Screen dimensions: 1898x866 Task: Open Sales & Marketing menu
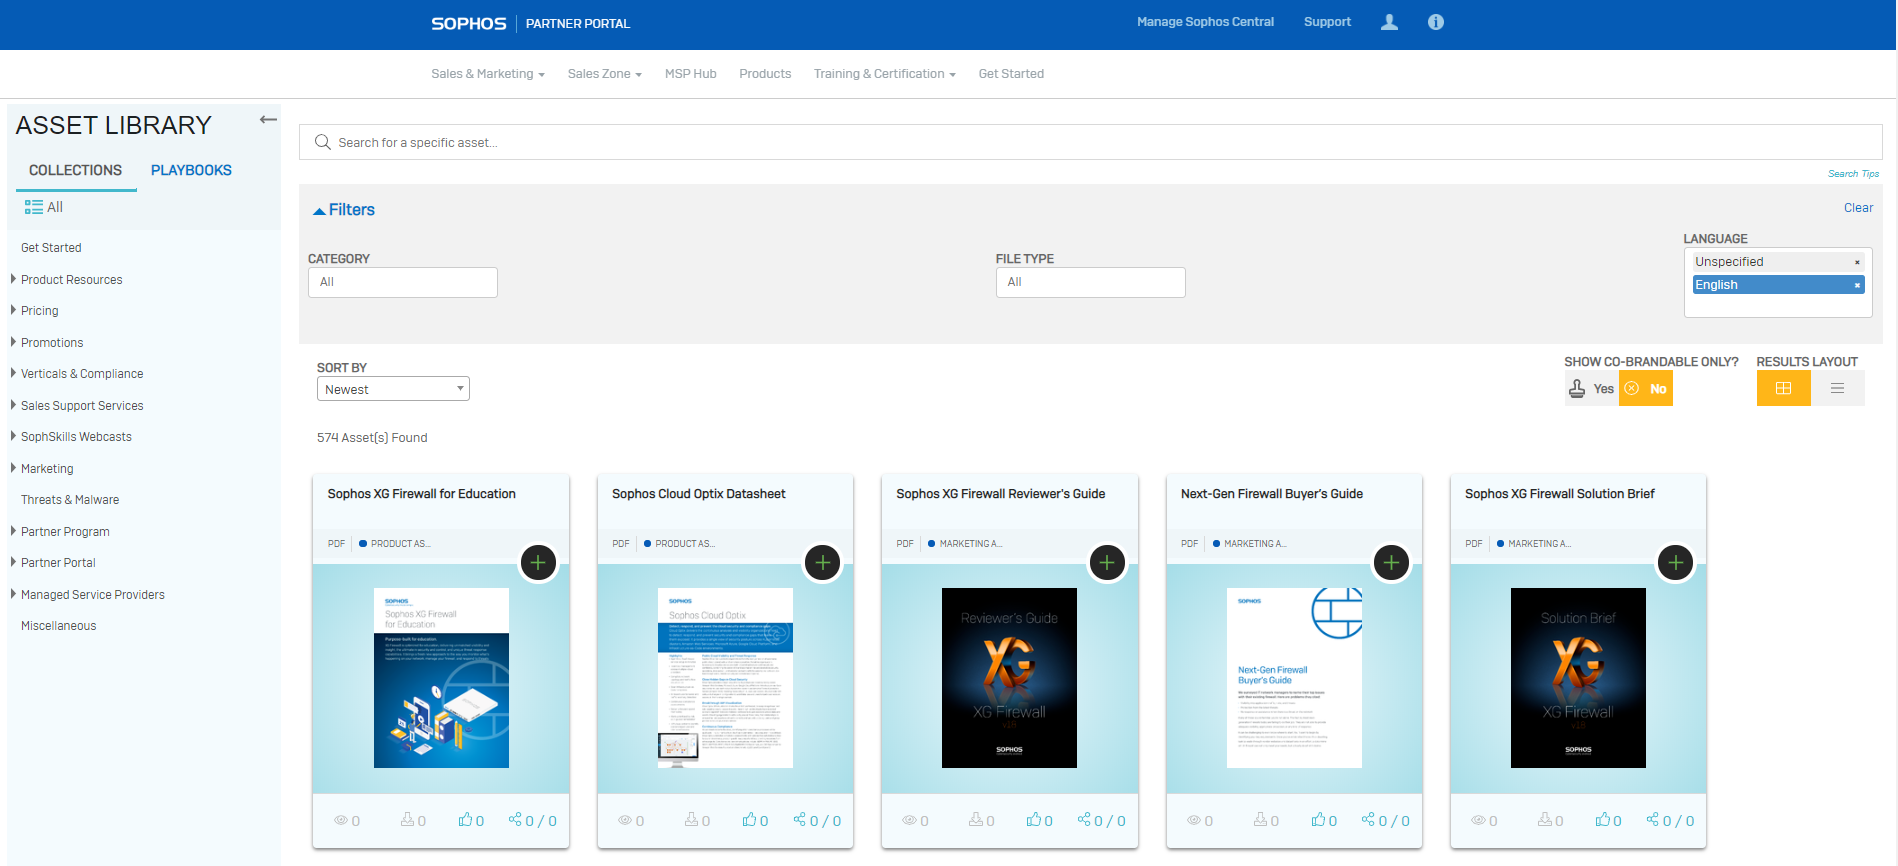pyautogui.click(x=487, y=74)
